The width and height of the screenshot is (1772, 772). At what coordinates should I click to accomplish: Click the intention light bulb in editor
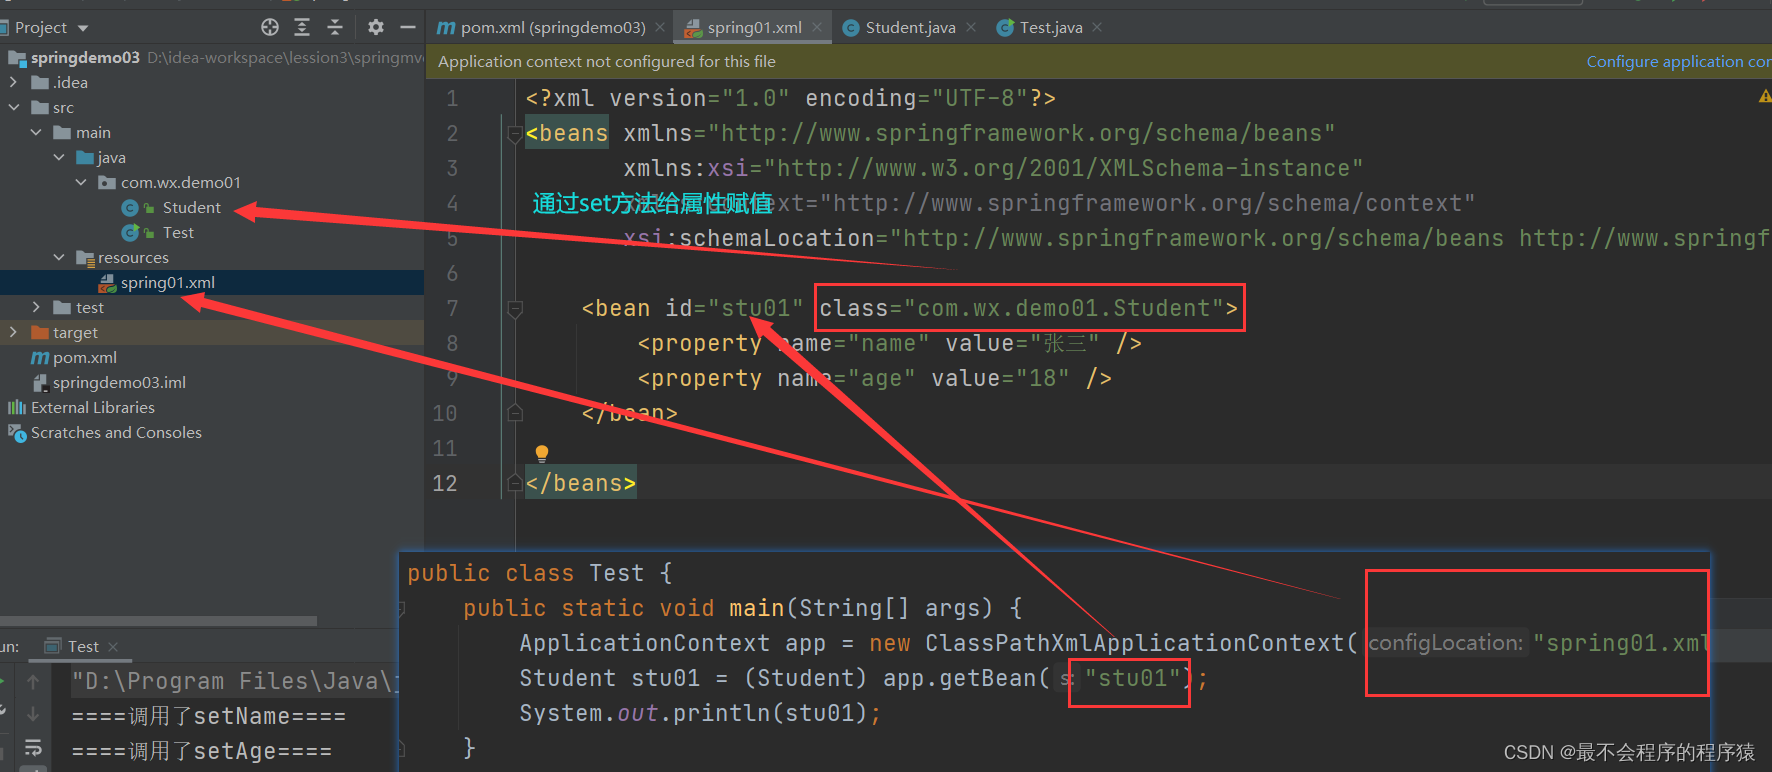pyautogui.click(x=542, y=453)
